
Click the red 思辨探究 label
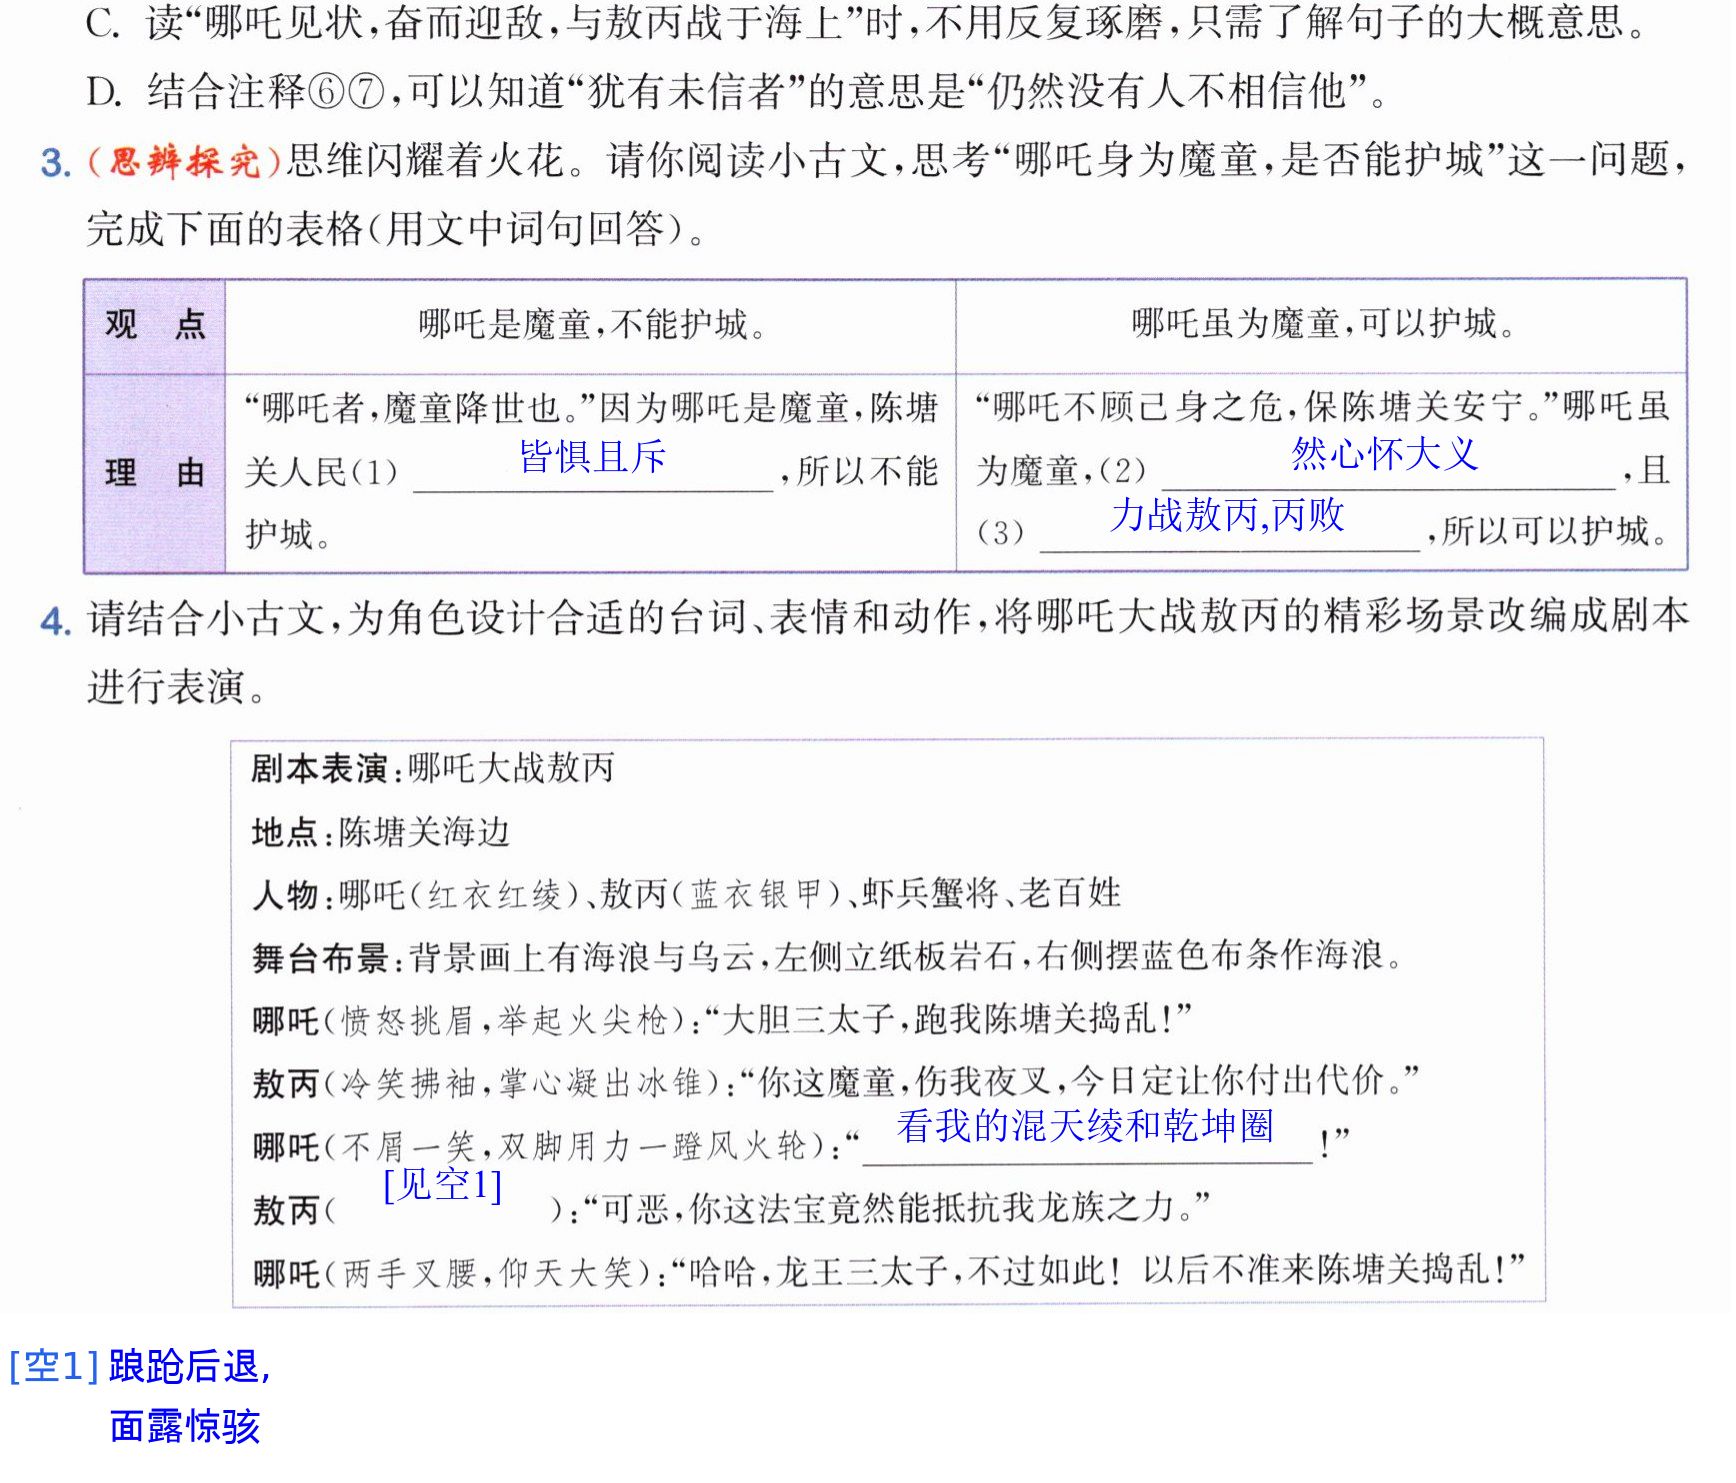186,162
